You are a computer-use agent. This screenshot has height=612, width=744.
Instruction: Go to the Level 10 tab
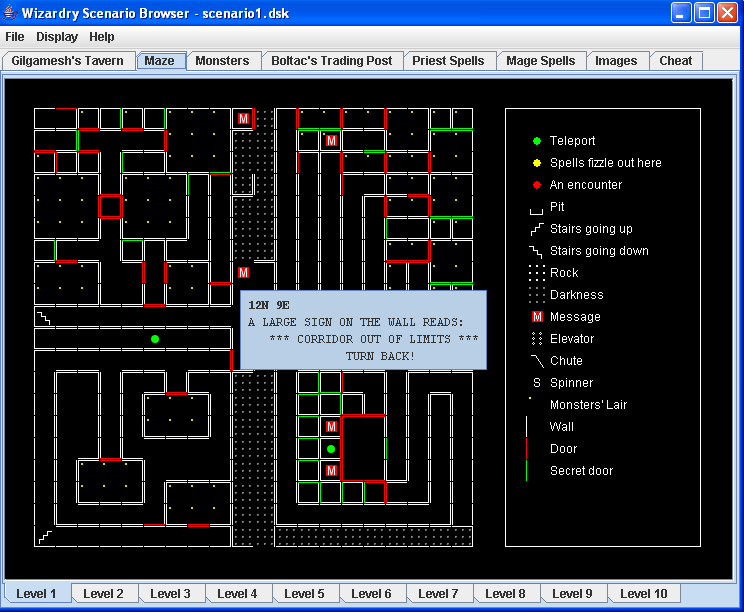point(643,594)
